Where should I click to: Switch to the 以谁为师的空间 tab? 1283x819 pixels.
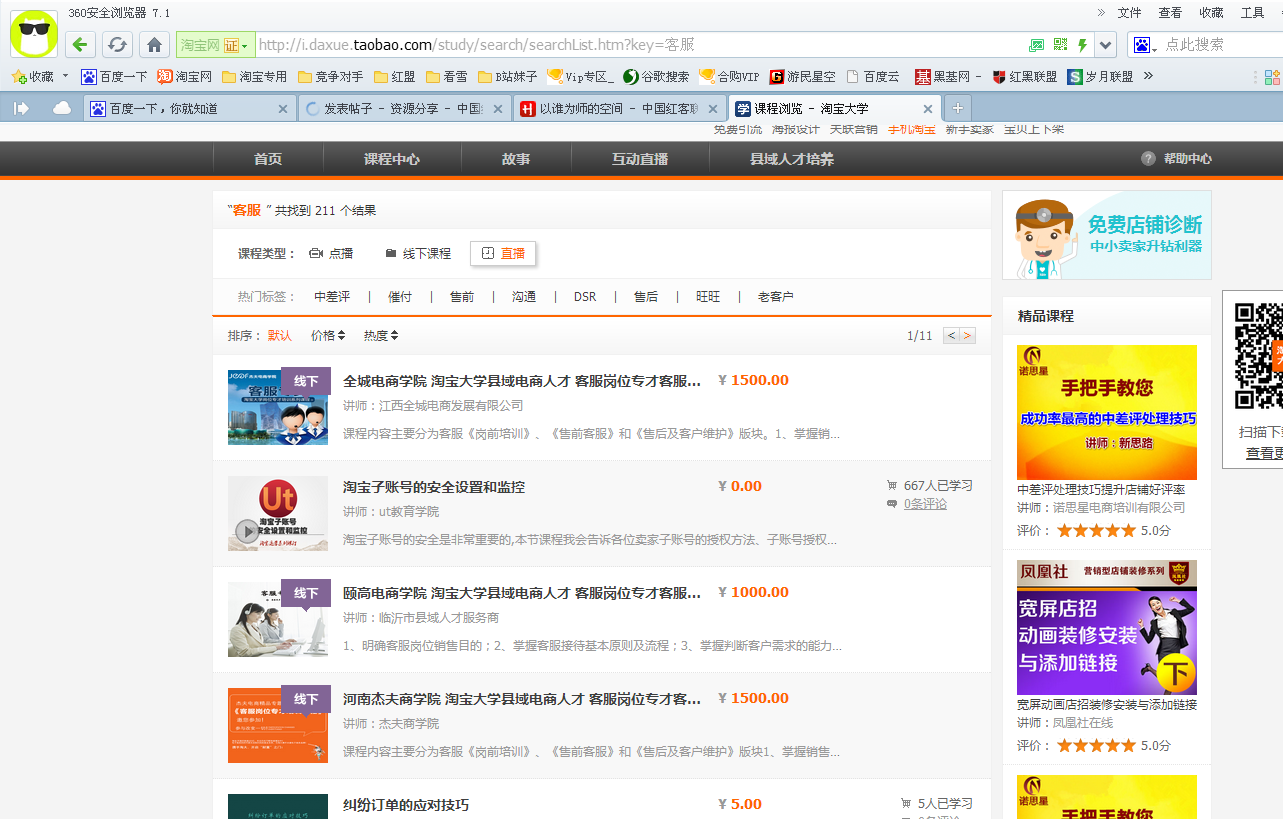[x=619, y=108]
